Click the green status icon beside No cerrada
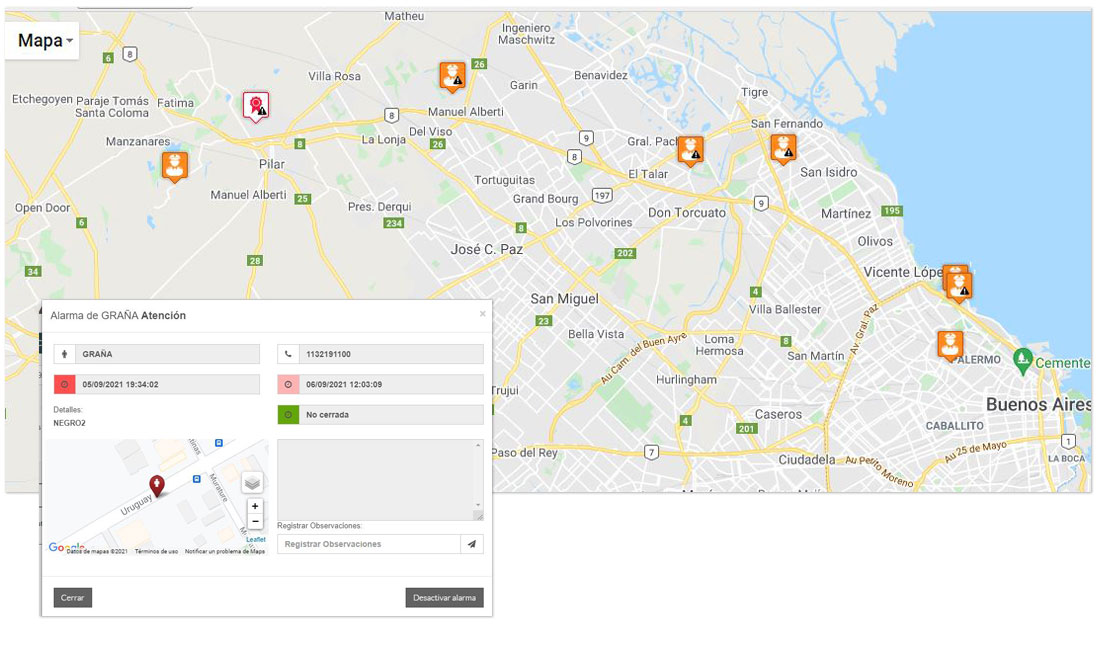This screenshot has width=1100, height=650. click(x=288, y=414)
